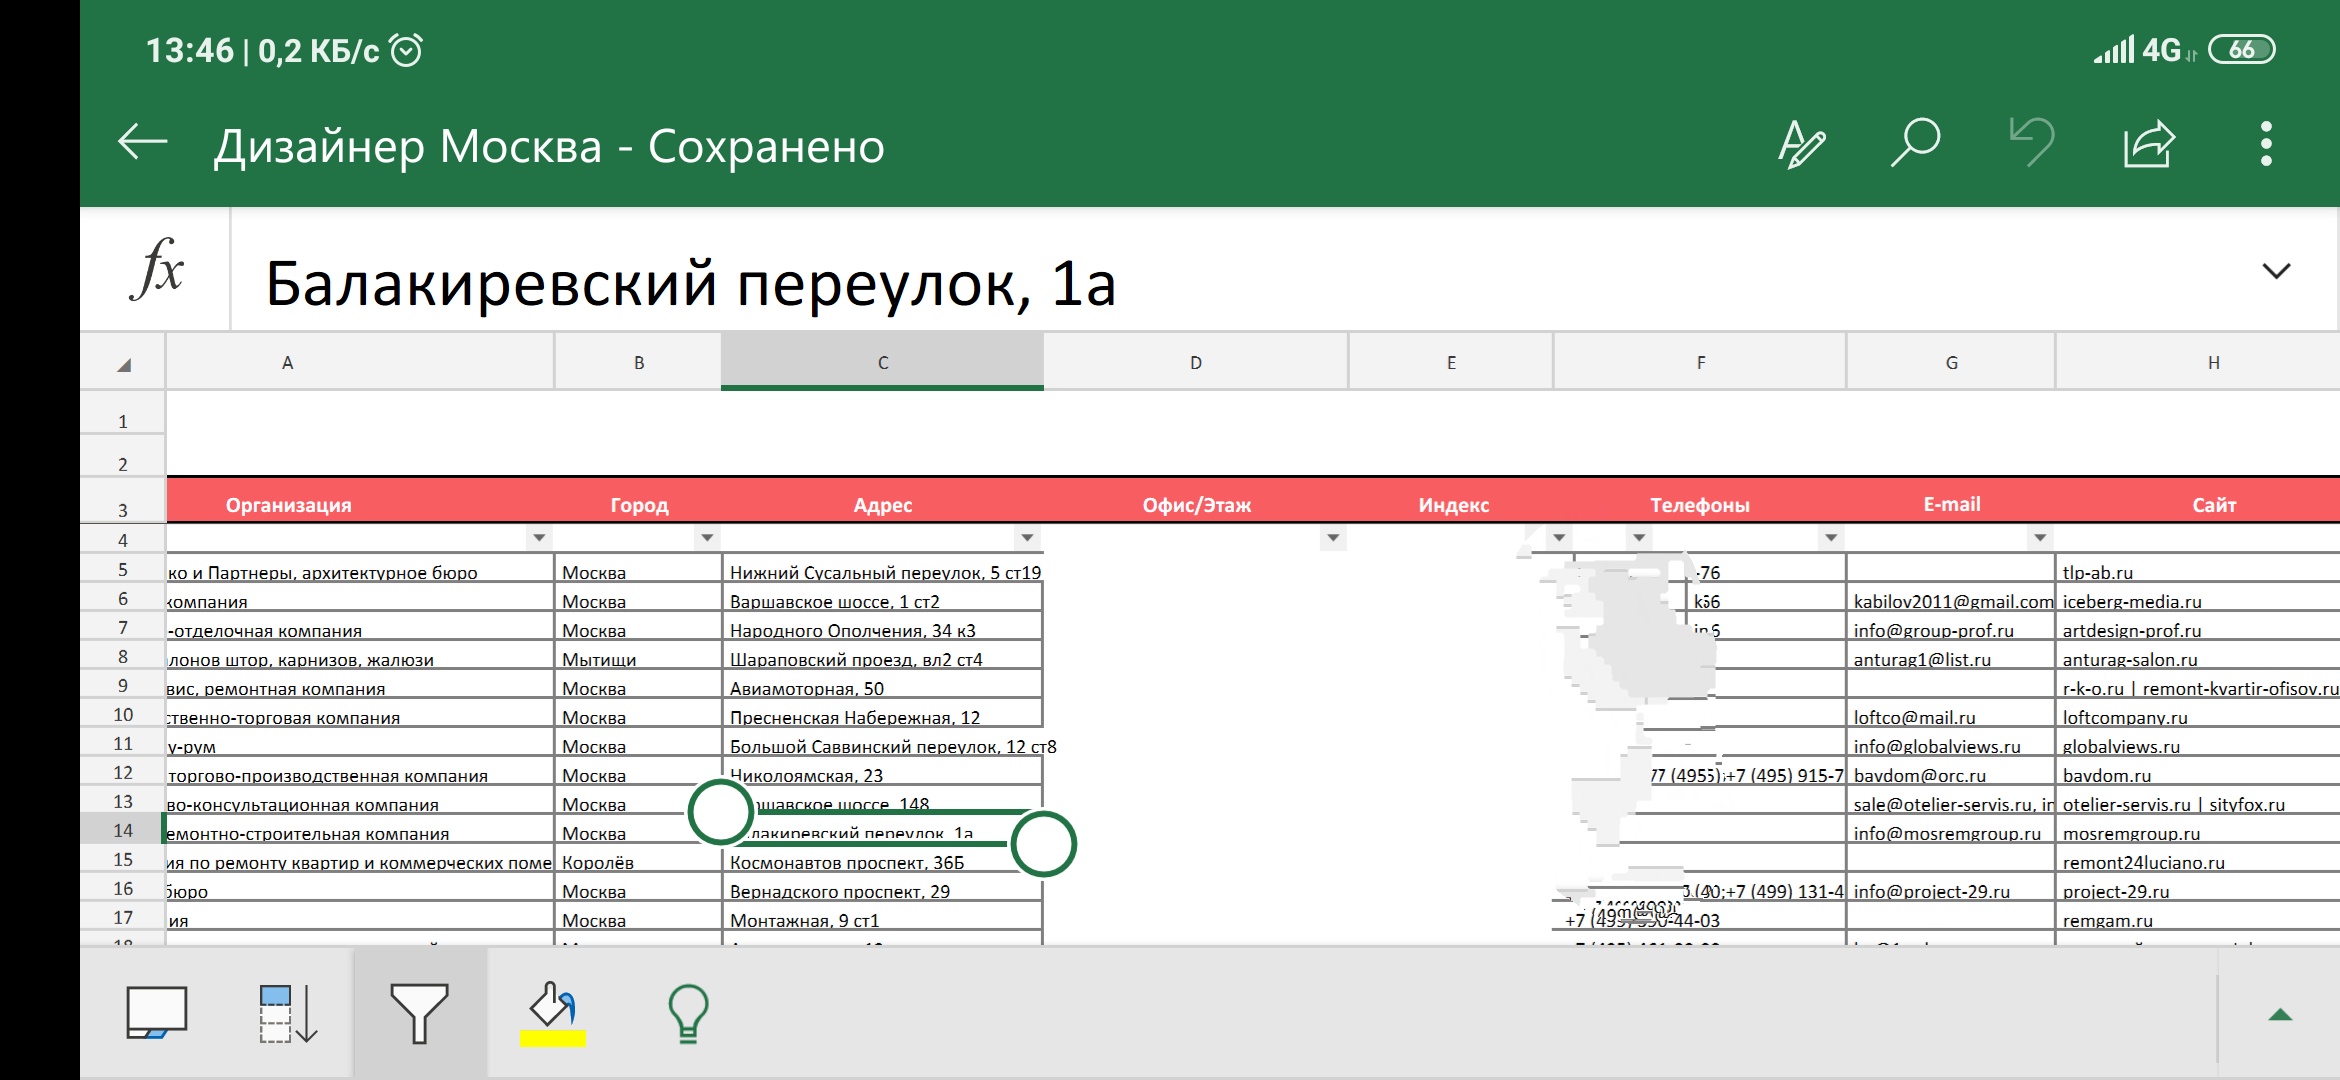Open filter dropdown for Организация column
This screenshot has height=1080, width=2340.
539,538
